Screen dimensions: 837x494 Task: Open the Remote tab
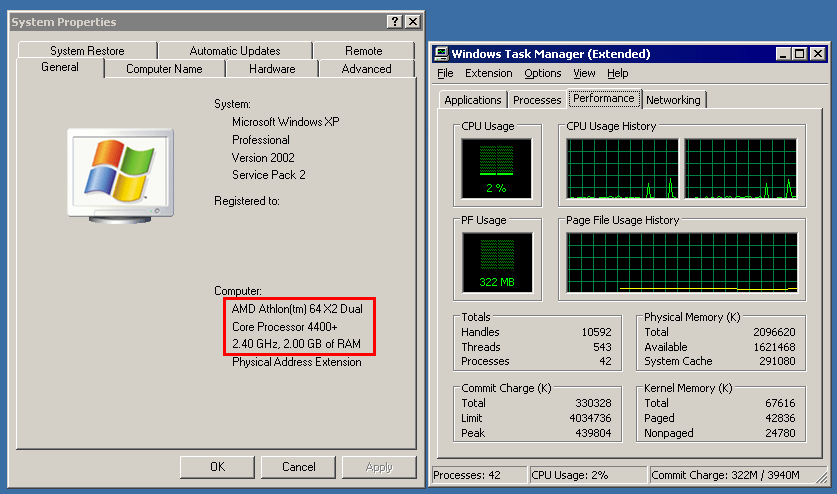tap(364, 51)
